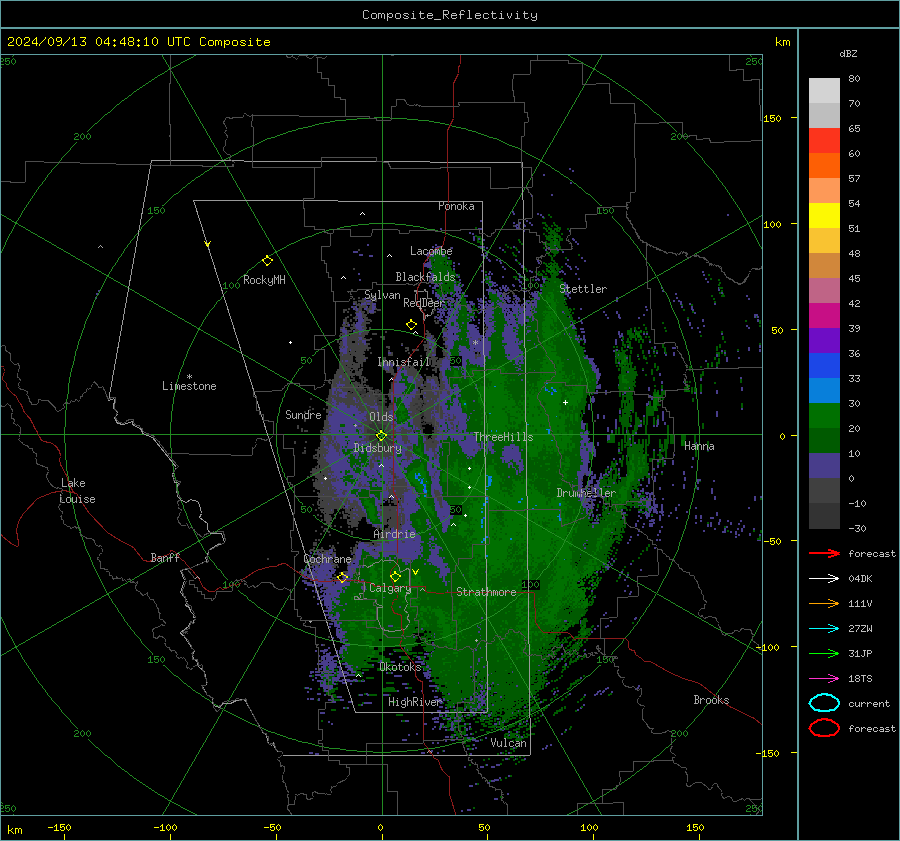Screen dimensions: 900x841
Task: Click the -150 tick on bottom axis
Action: [59, 828]
